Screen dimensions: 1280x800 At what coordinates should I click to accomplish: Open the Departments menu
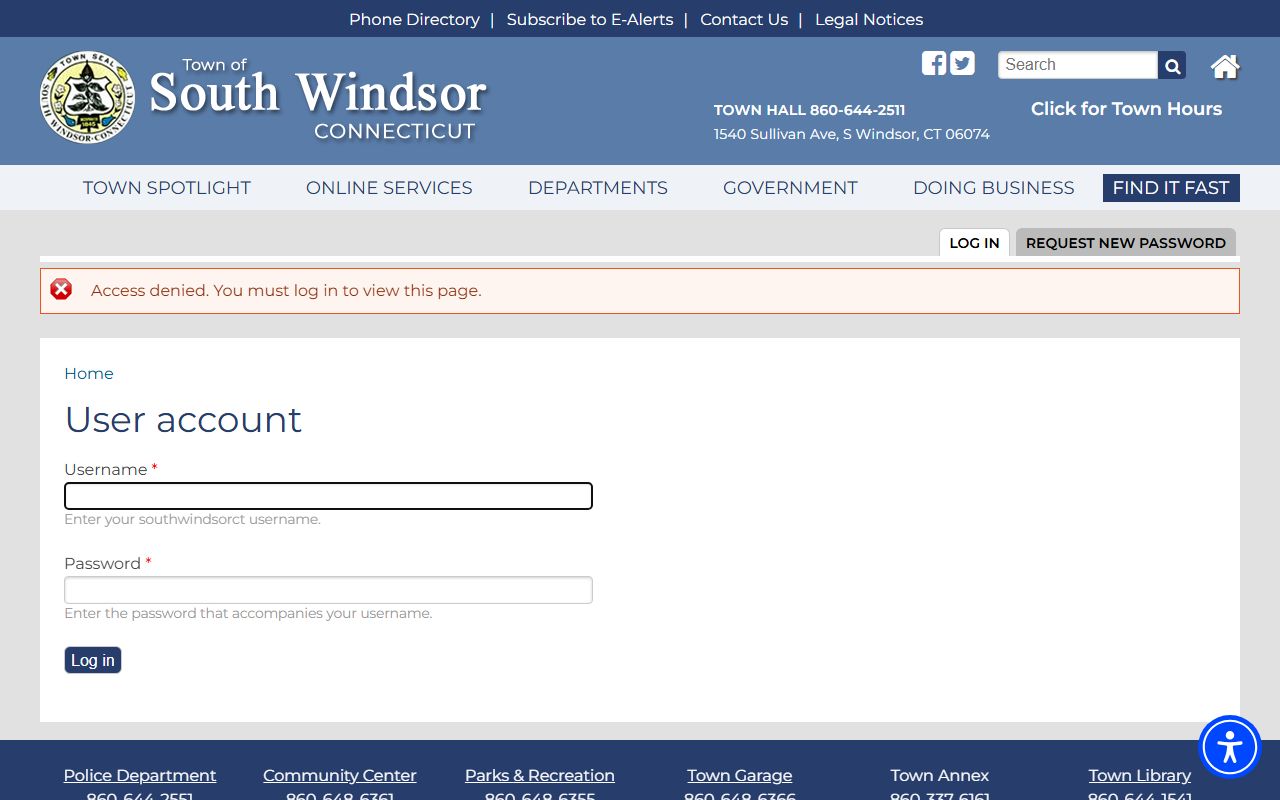tap(598, 188)
